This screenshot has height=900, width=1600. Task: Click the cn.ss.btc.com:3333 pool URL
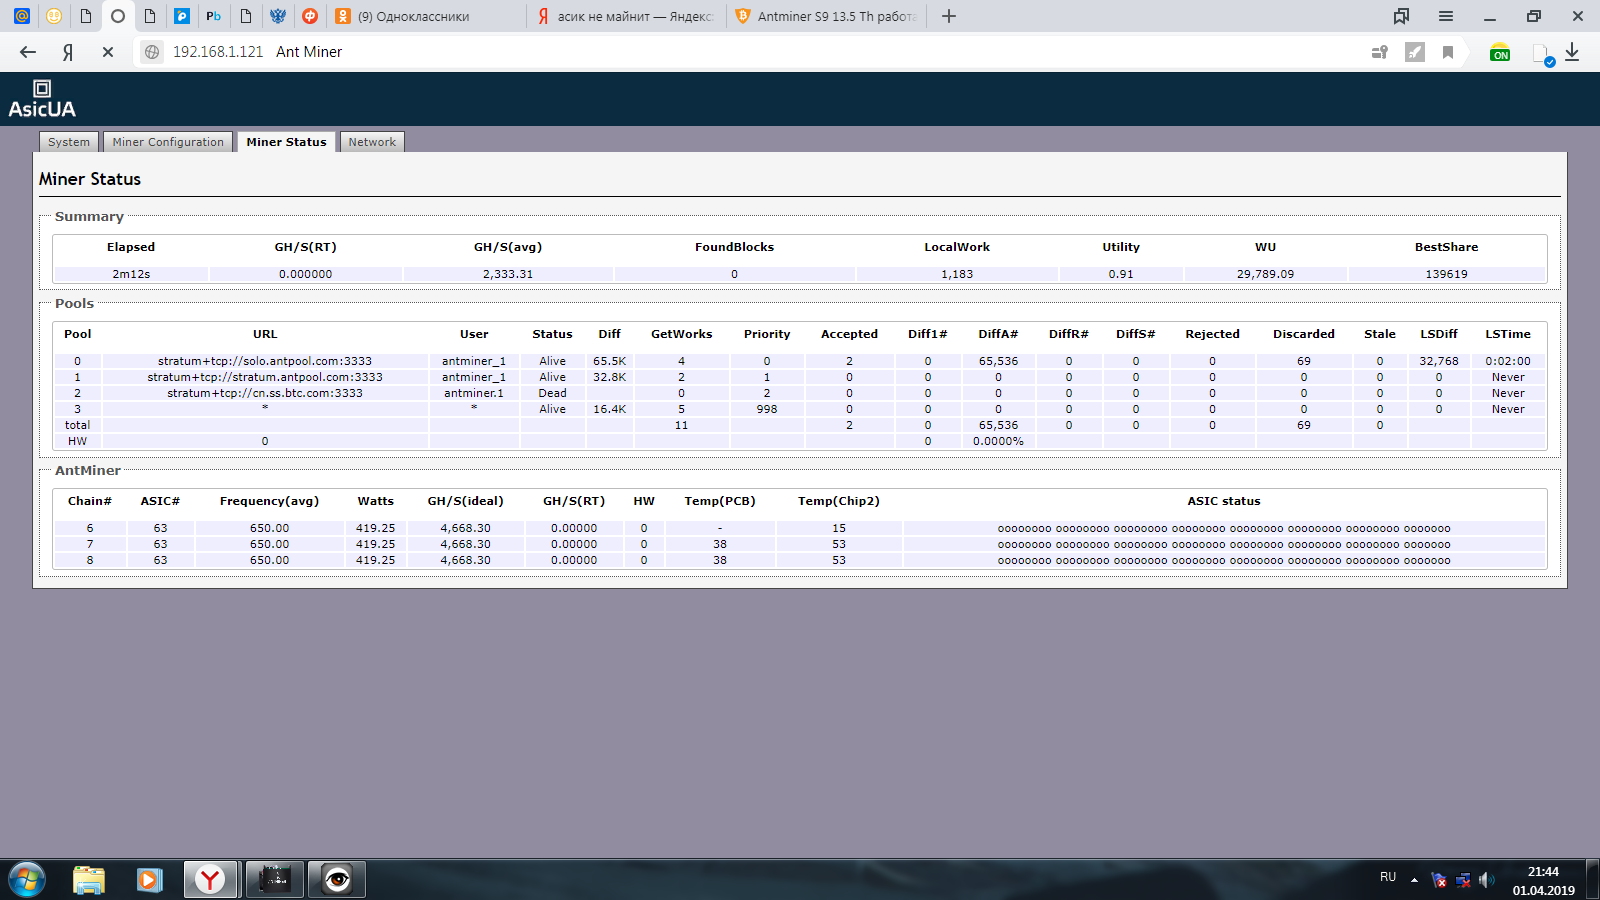tap(265, 393)
